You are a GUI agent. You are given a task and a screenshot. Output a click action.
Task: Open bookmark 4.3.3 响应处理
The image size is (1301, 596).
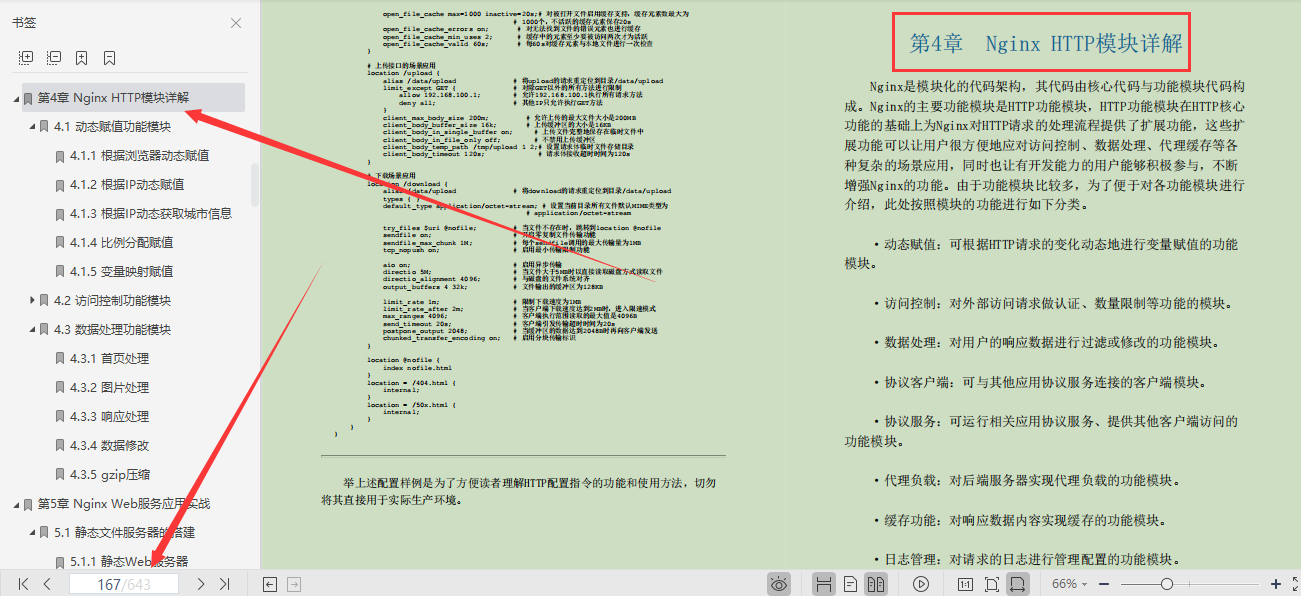109,416
